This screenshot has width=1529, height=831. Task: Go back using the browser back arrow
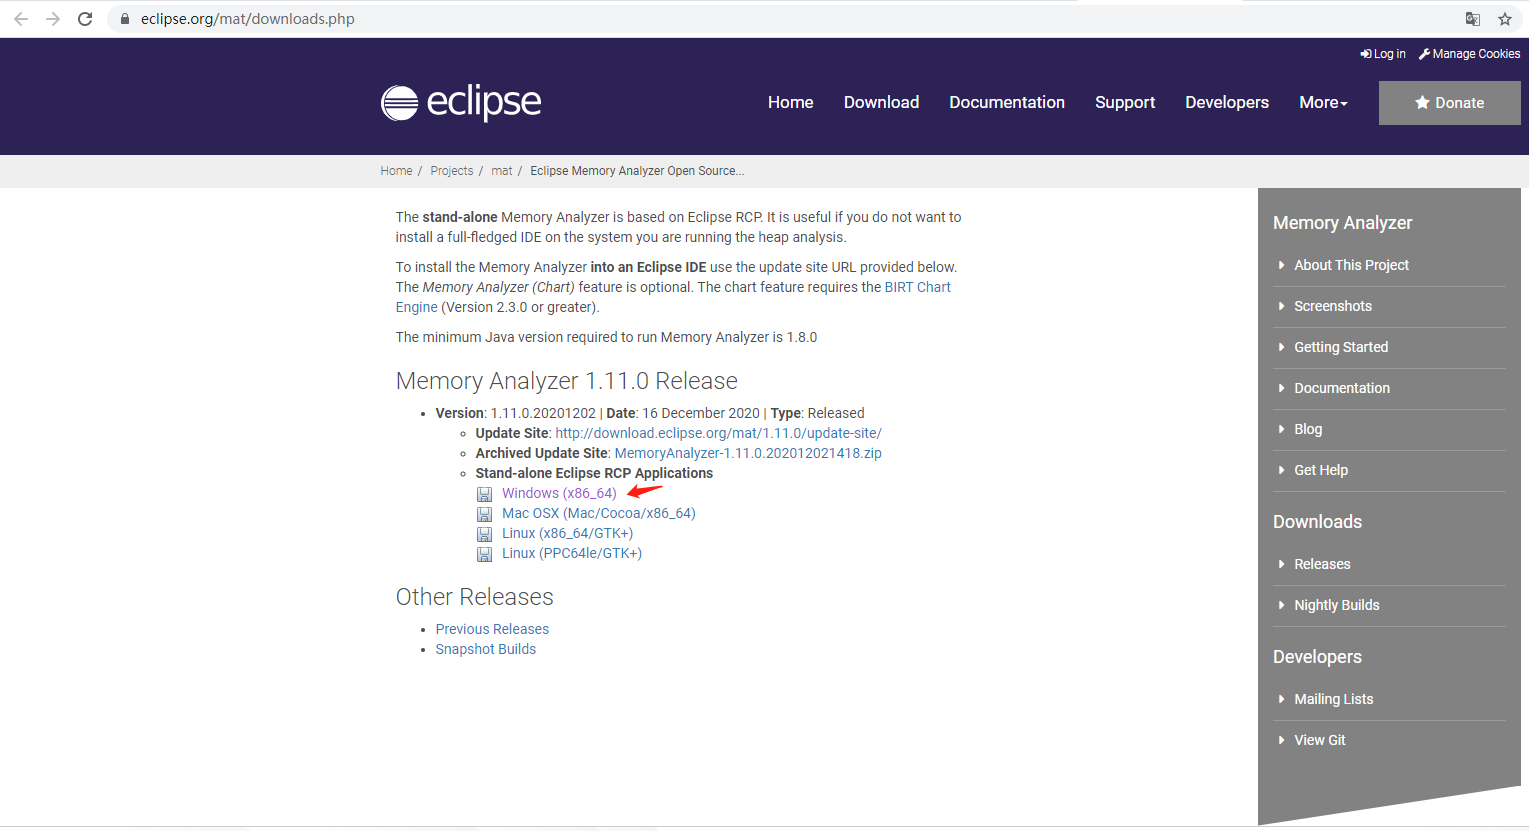[x=21, y=19]
